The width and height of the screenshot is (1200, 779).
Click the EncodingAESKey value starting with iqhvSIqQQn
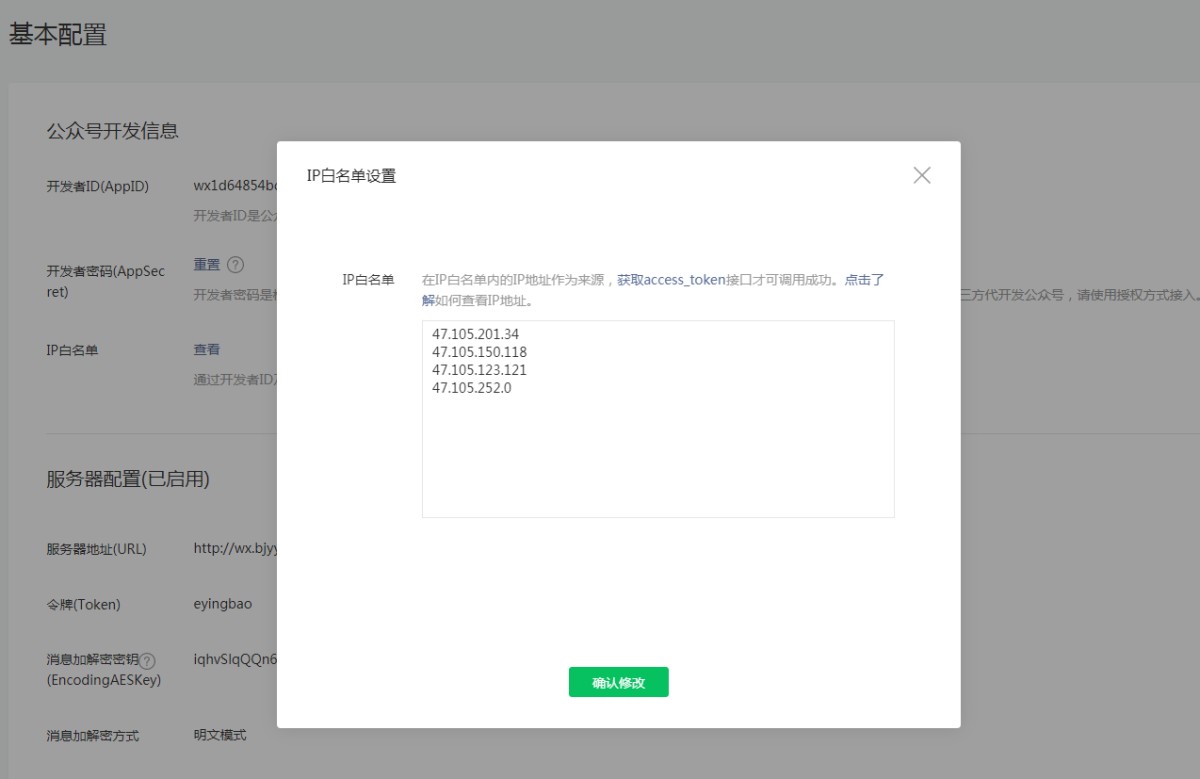(x=234, y=660)
